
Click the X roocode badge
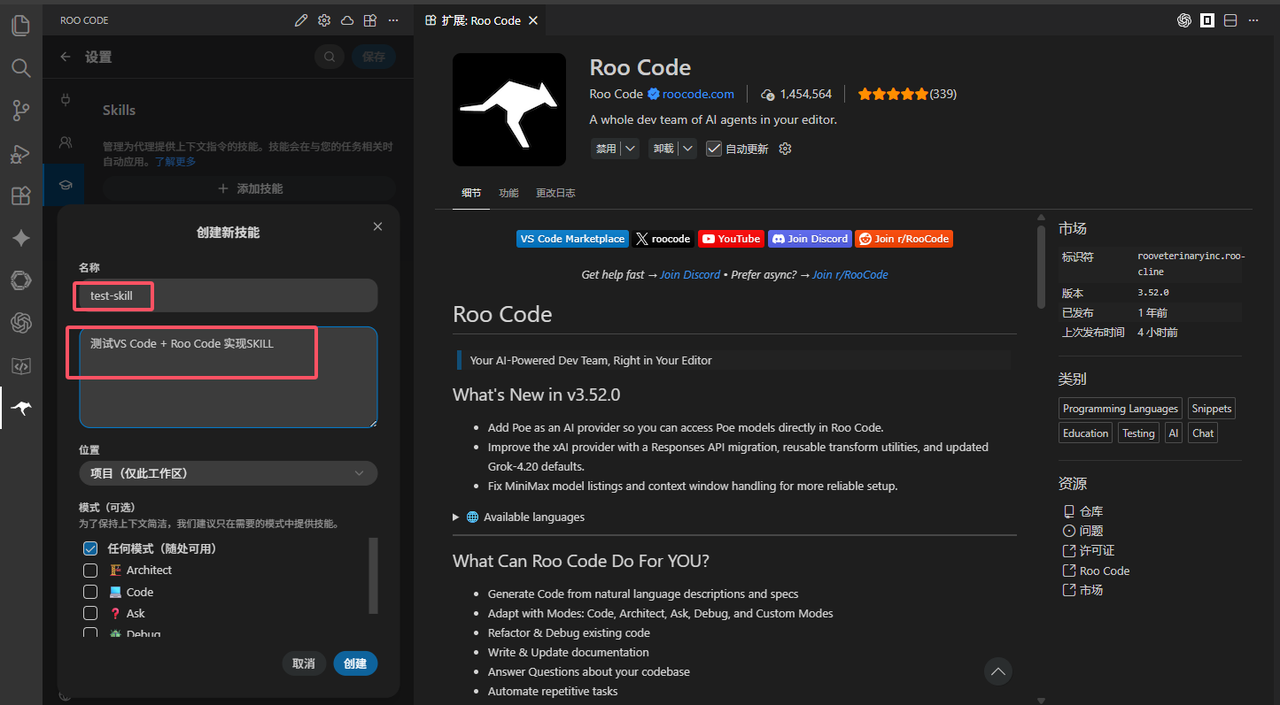click(663, 239)
